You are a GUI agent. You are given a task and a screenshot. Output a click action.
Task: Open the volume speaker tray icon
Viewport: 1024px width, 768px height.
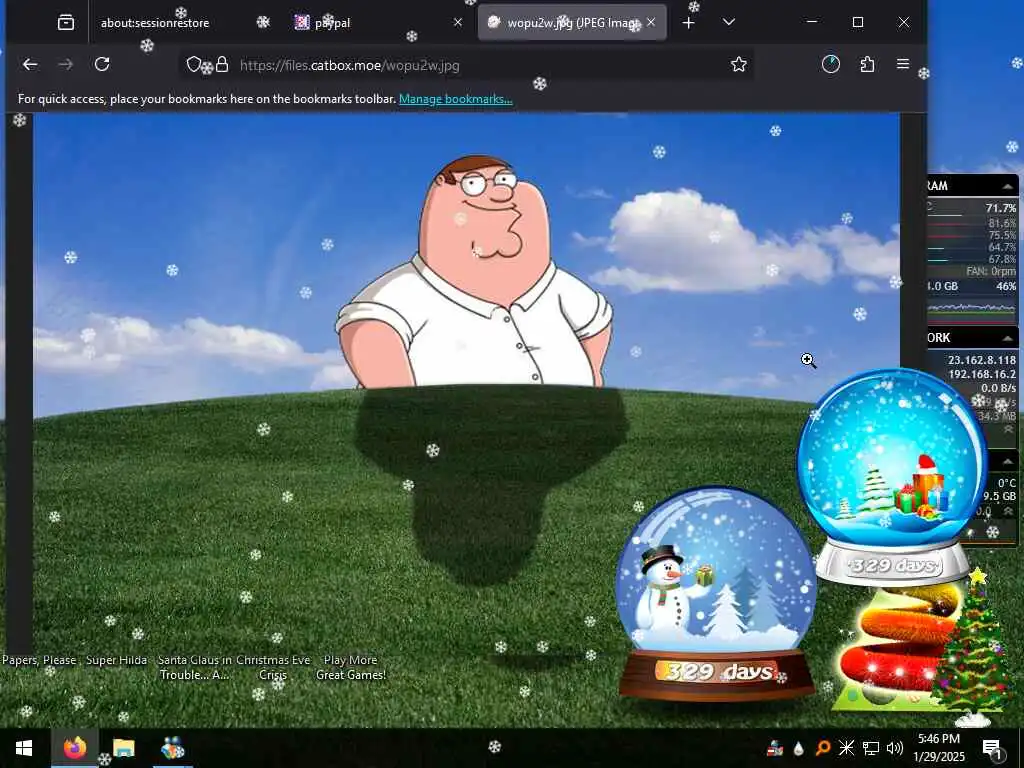[x=895, y=748]
